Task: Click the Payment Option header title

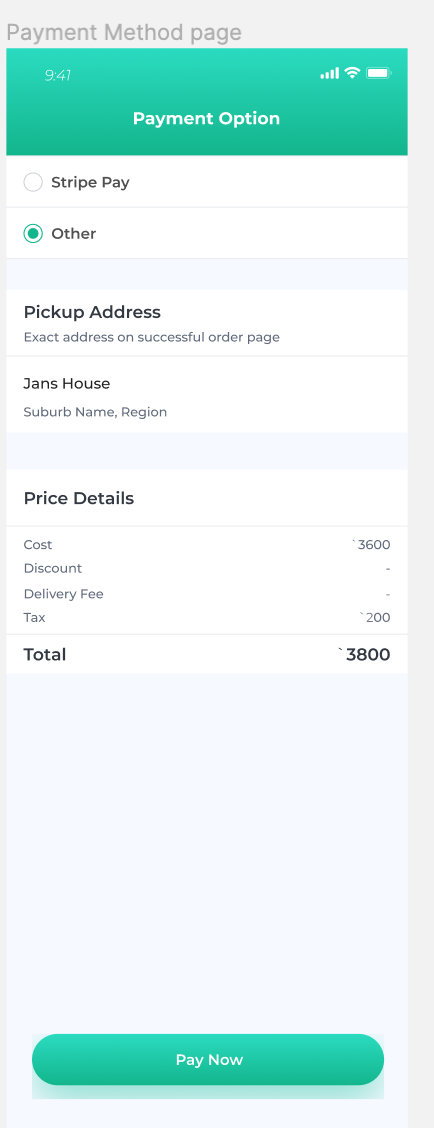Action: pos(207,119)
